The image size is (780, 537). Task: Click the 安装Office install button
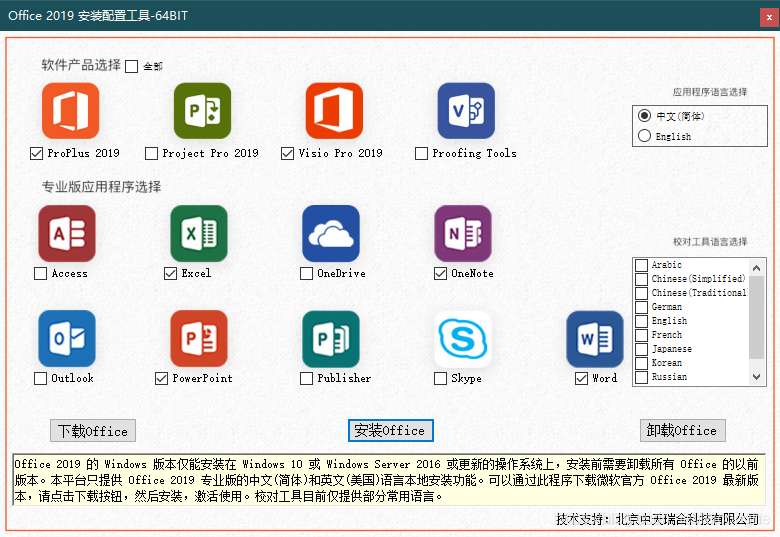click(x=390, y=430)
